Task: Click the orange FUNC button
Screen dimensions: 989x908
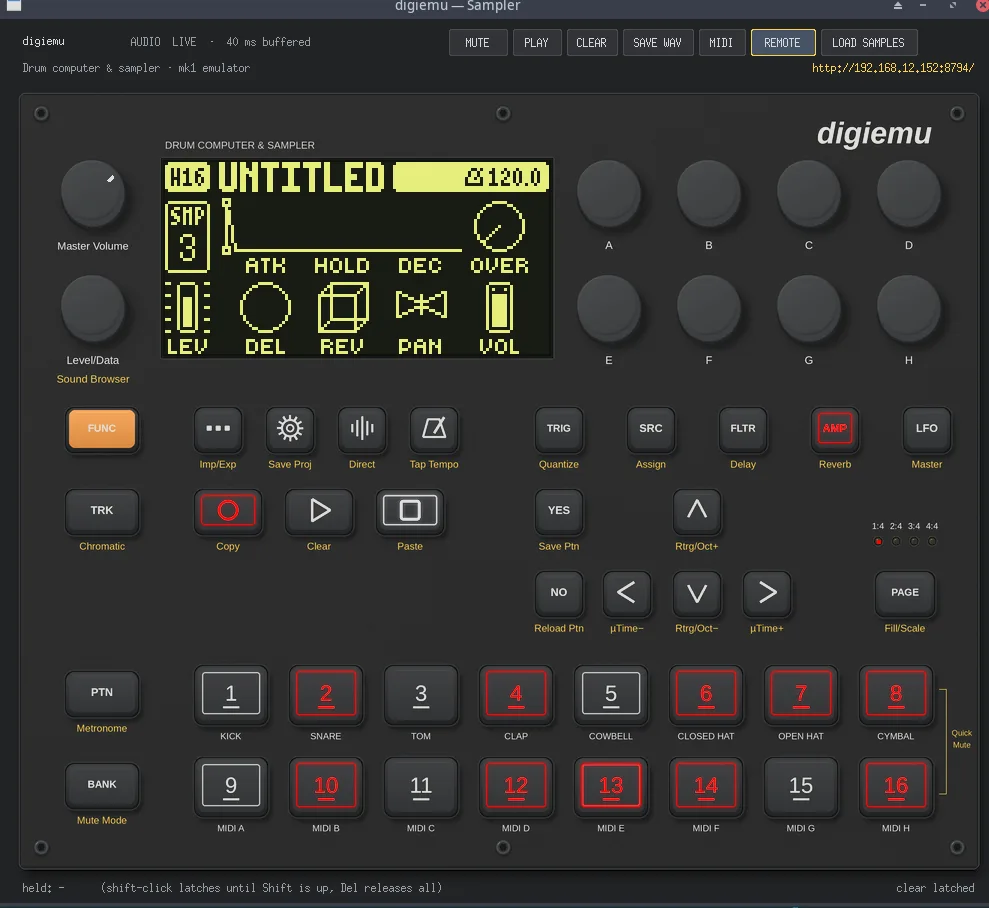Action: (x=102, y=429)
